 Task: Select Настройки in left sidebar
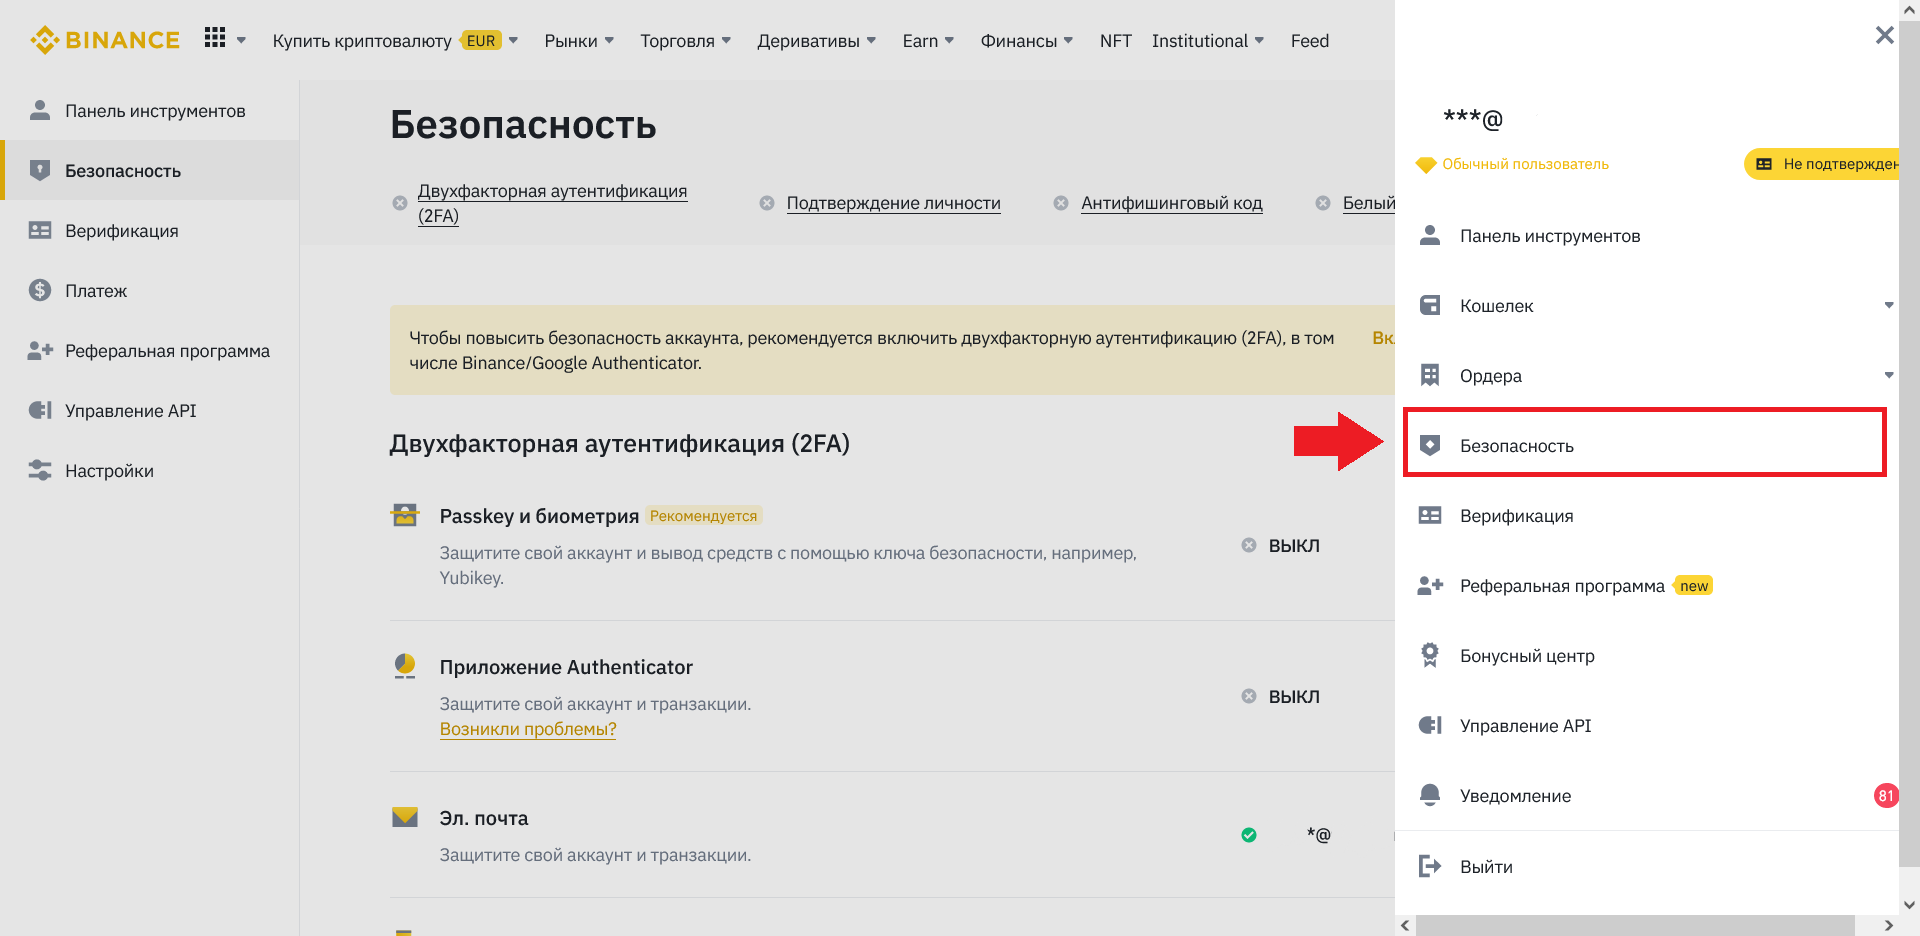[x=150, y=470]
